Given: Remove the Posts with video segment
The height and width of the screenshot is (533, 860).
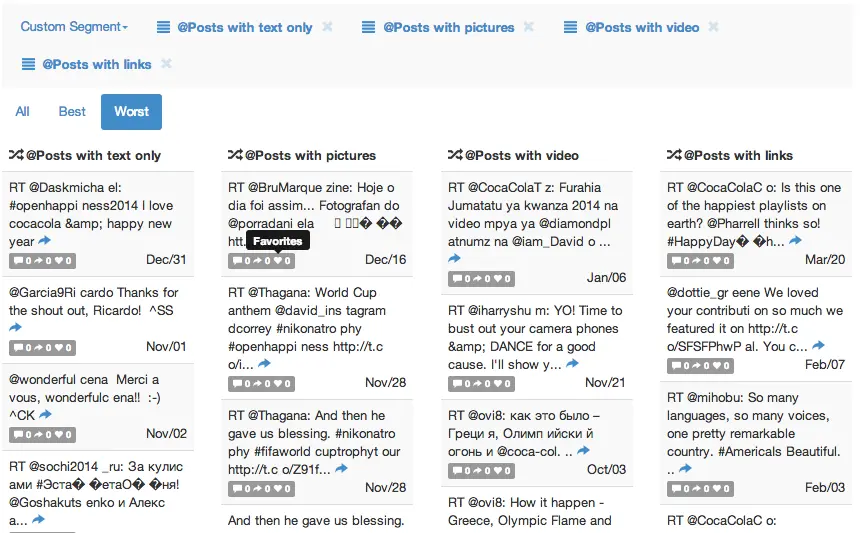Looking at the screenshot, I should pos(714,27).
